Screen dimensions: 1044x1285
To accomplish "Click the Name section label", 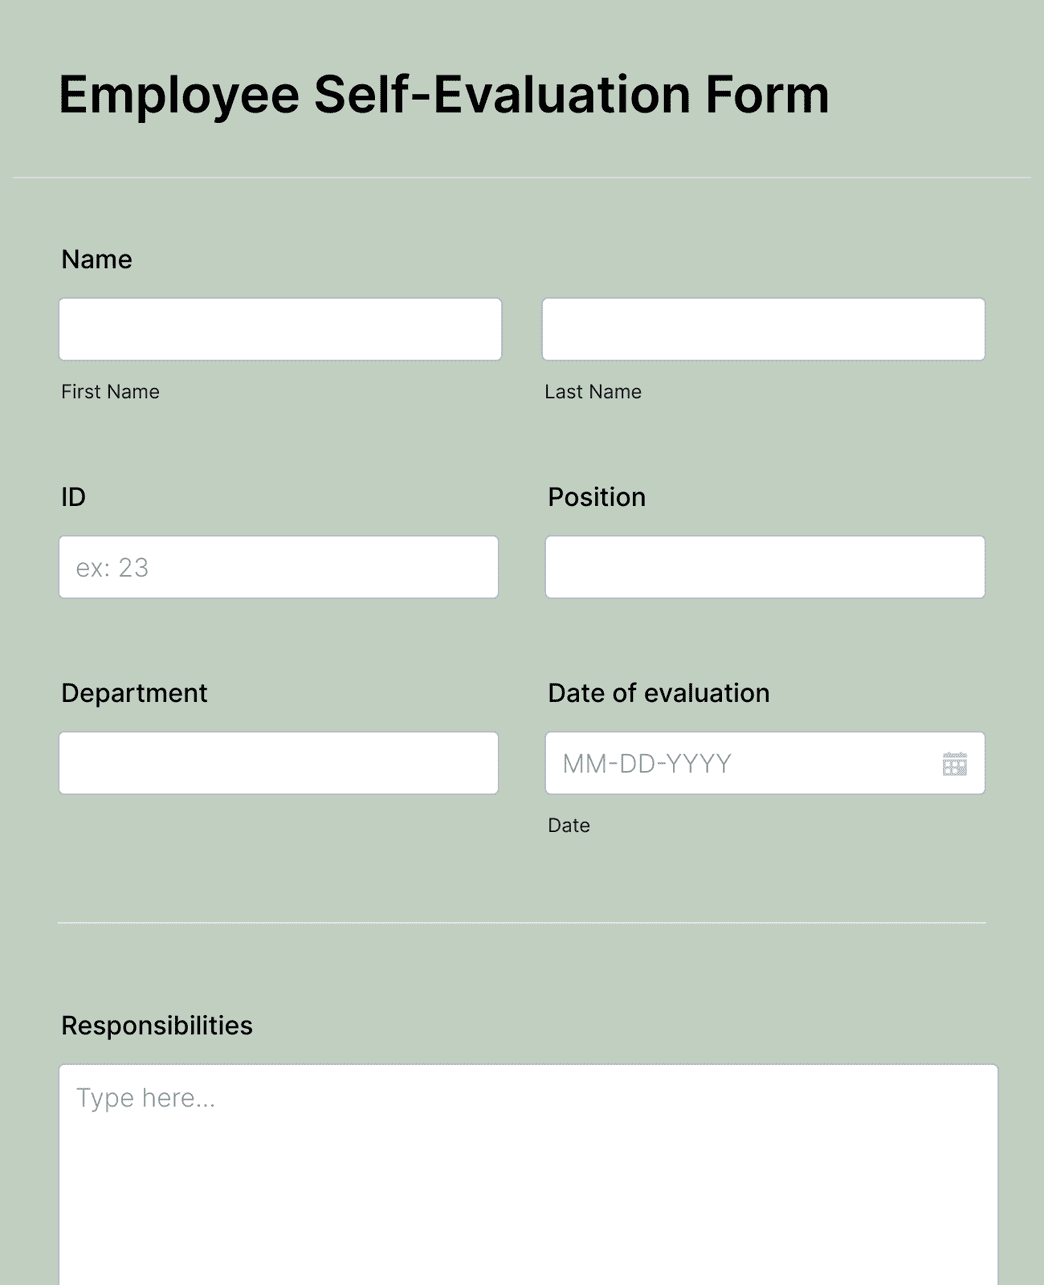I will (x=96, y=259).
